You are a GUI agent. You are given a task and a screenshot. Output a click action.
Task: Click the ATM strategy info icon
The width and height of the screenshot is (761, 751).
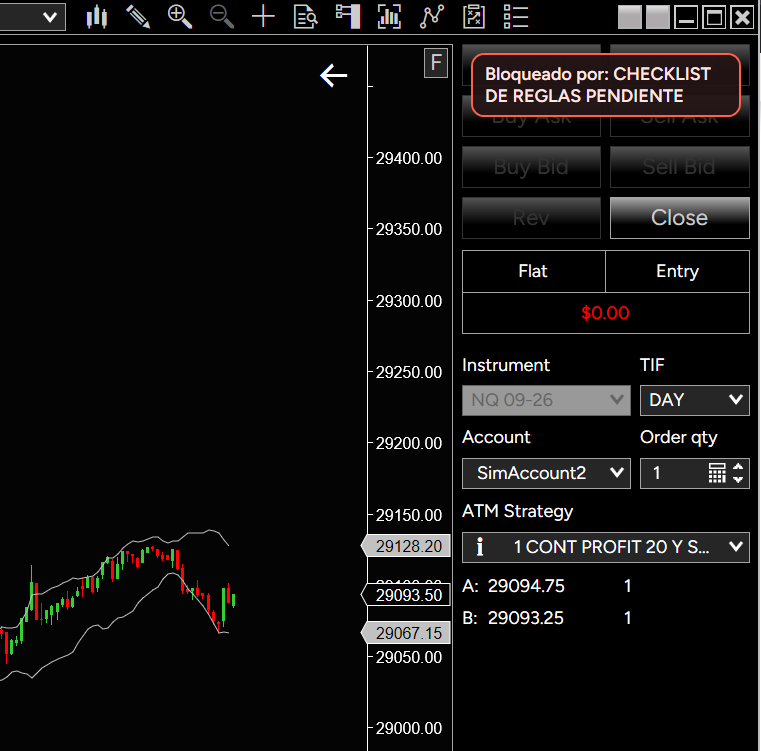[x=480, y=547]
